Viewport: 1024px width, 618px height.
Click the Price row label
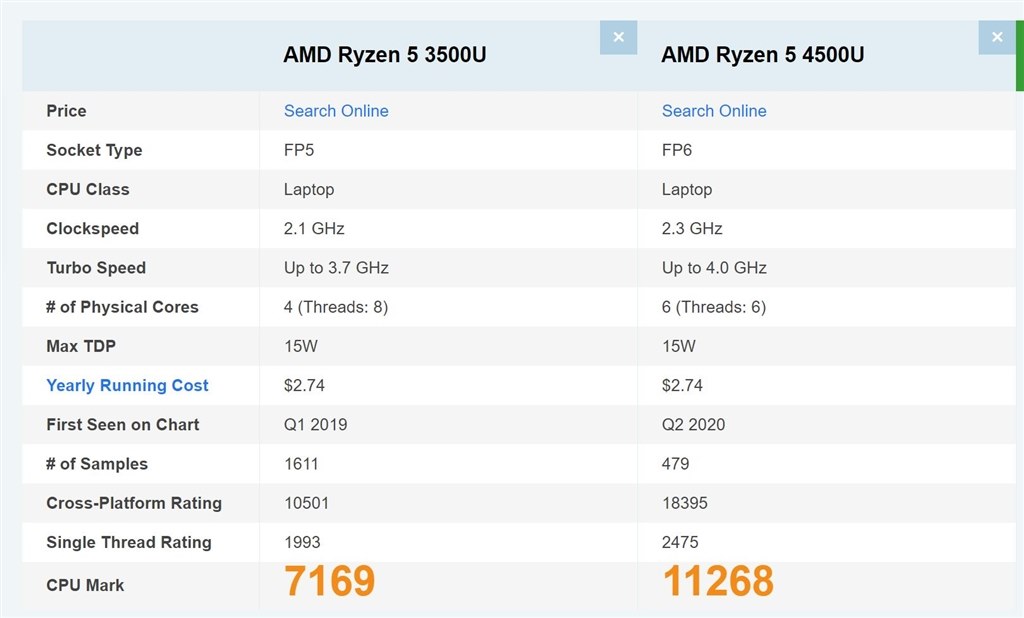pos(66,111)
